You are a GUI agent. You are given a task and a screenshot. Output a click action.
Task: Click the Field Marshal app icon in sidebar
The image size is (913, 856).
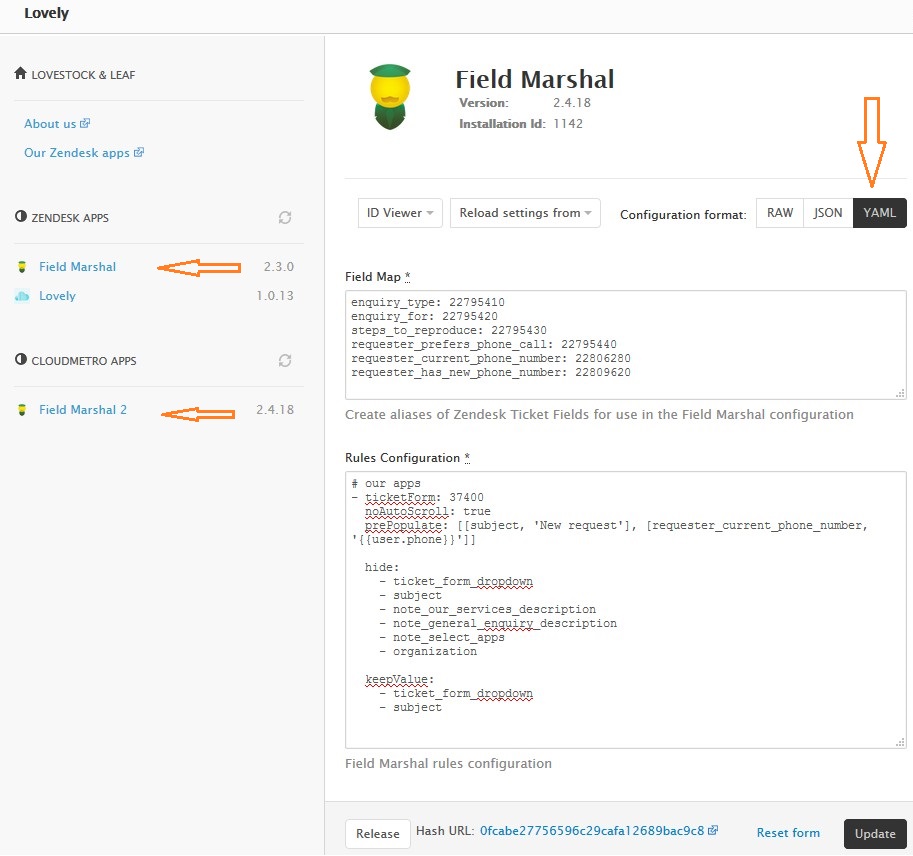pos(22,267)
